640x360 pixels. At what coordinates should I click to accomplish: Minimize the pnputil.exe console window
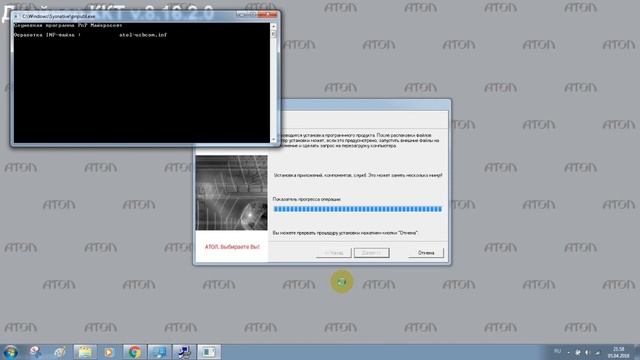[241, 15]
